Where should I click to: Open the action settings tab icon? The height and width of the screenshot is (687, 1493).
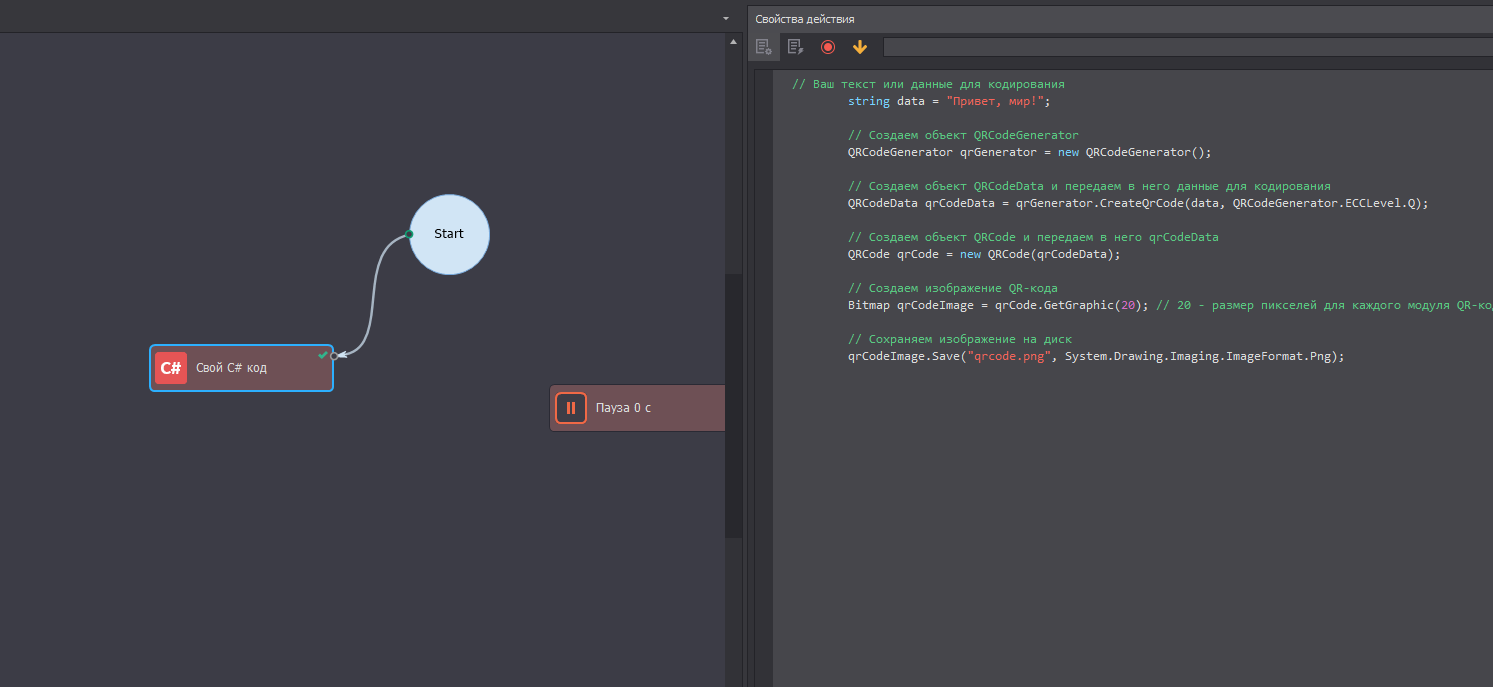[763, 47]
